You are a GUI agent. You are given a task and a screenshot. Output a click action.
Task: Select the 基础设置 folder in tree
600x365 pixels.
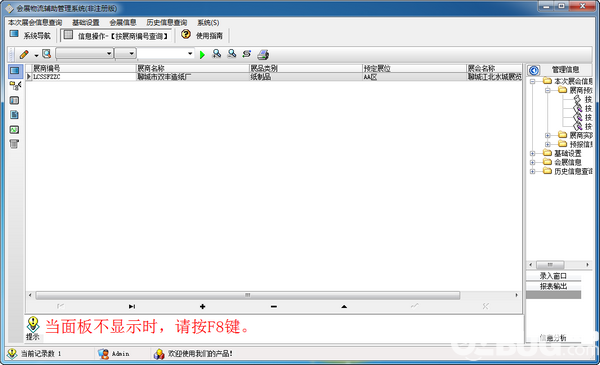tap(567, 153)
